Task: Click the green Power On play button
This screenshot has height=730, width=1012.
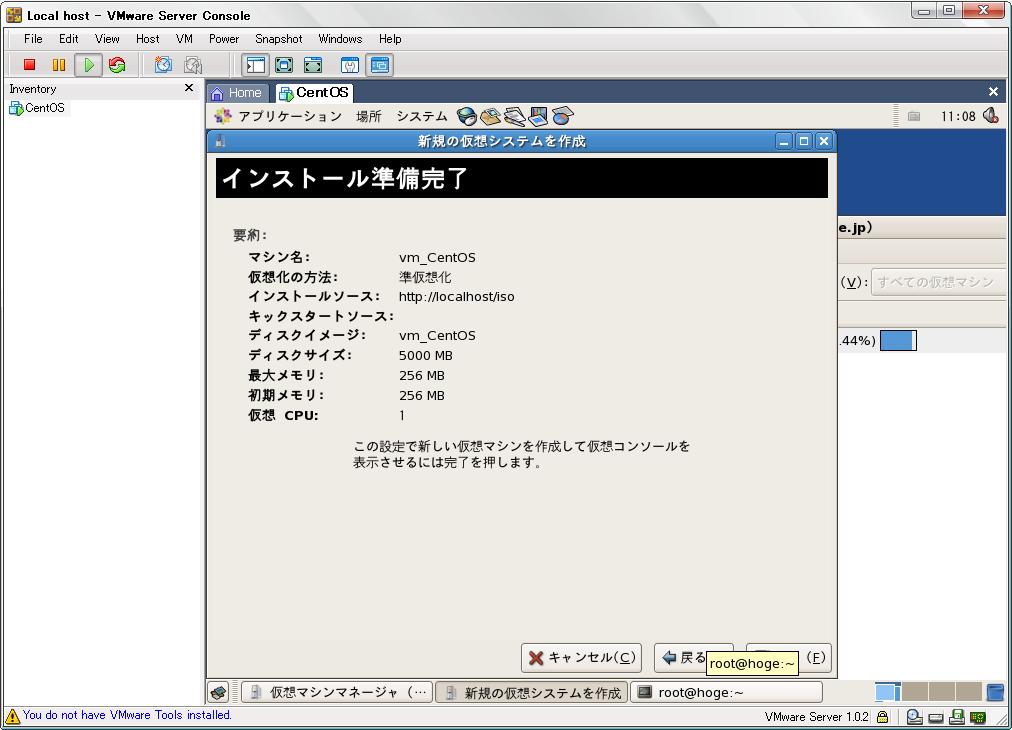Action: pyautogui.click(x=88, y=65)
